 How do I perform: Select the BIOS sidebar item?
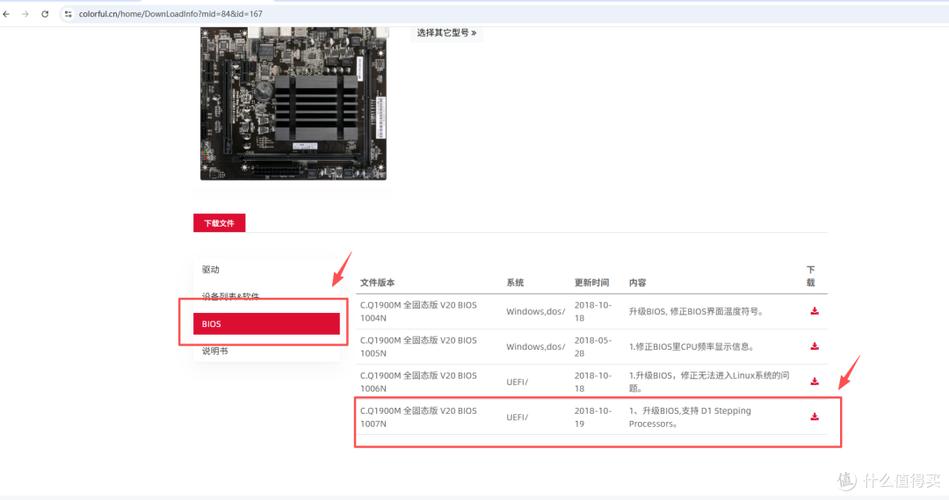click(266, 324)
